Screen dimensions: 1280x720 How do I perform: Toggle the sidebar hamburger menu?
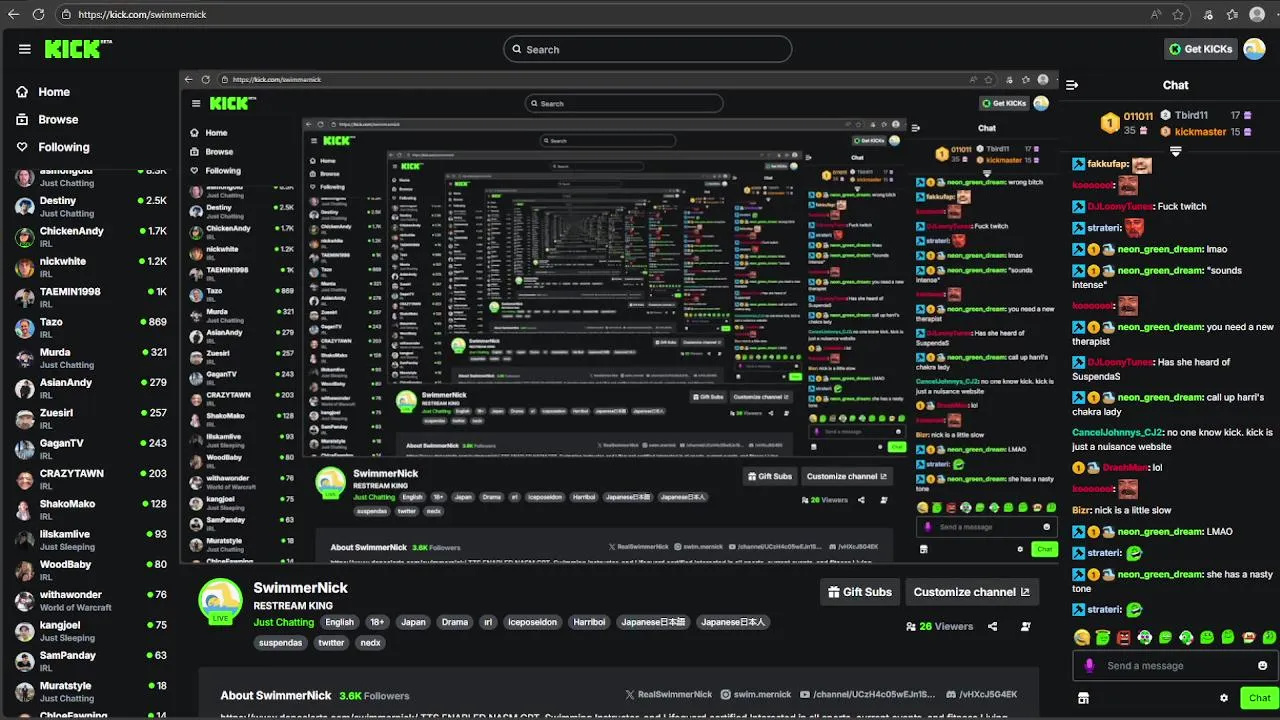[24, 49]
